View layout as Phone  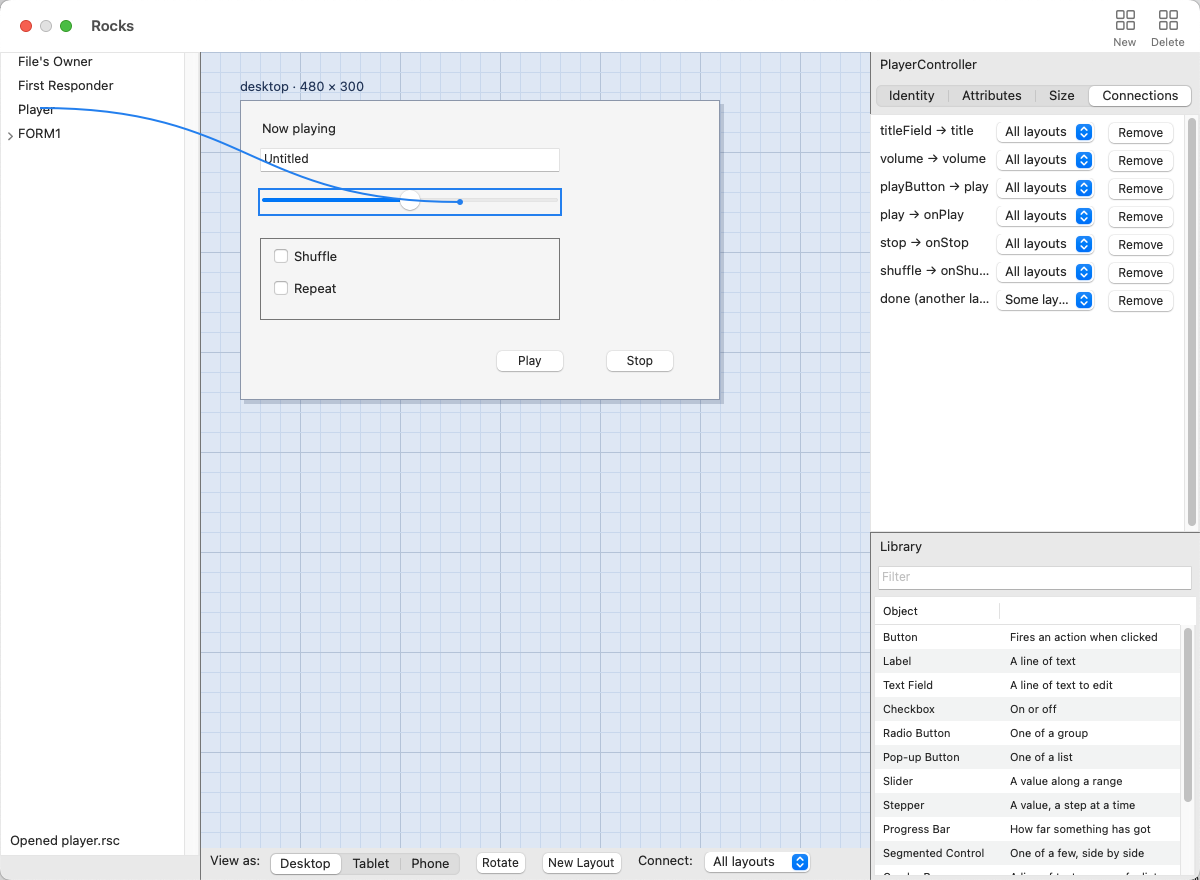tap(430, 863)
